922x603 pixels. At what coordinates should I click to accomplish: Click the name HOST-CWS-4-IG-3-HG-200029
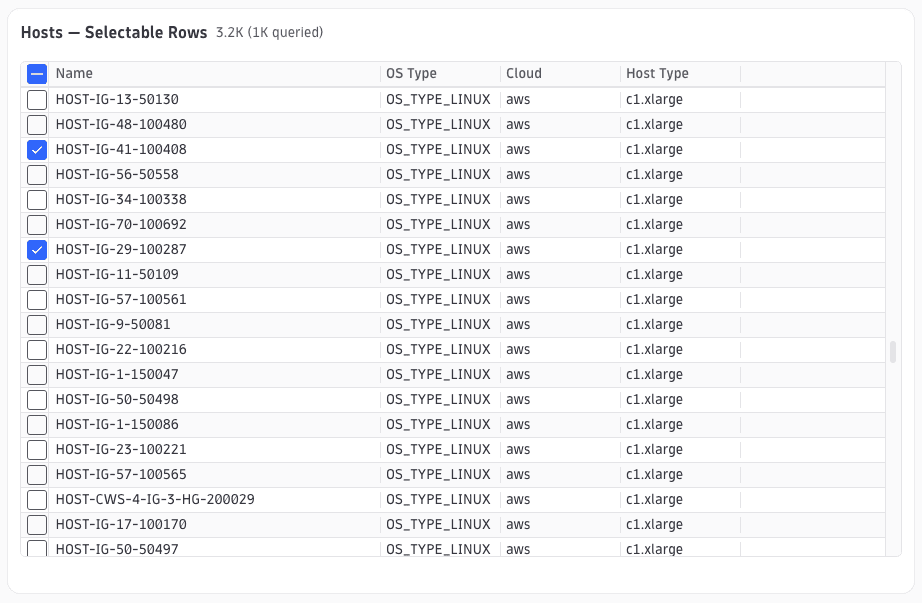tap(155, 499)
